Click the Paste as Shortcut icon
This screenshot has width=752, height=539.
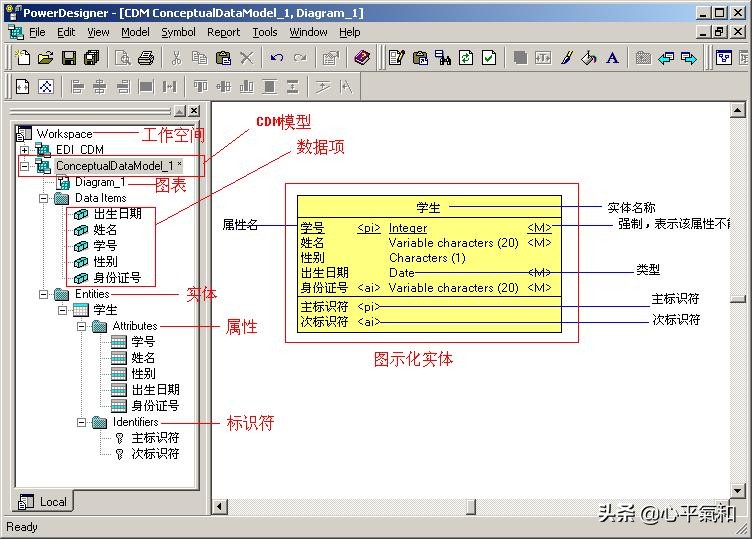420,58
